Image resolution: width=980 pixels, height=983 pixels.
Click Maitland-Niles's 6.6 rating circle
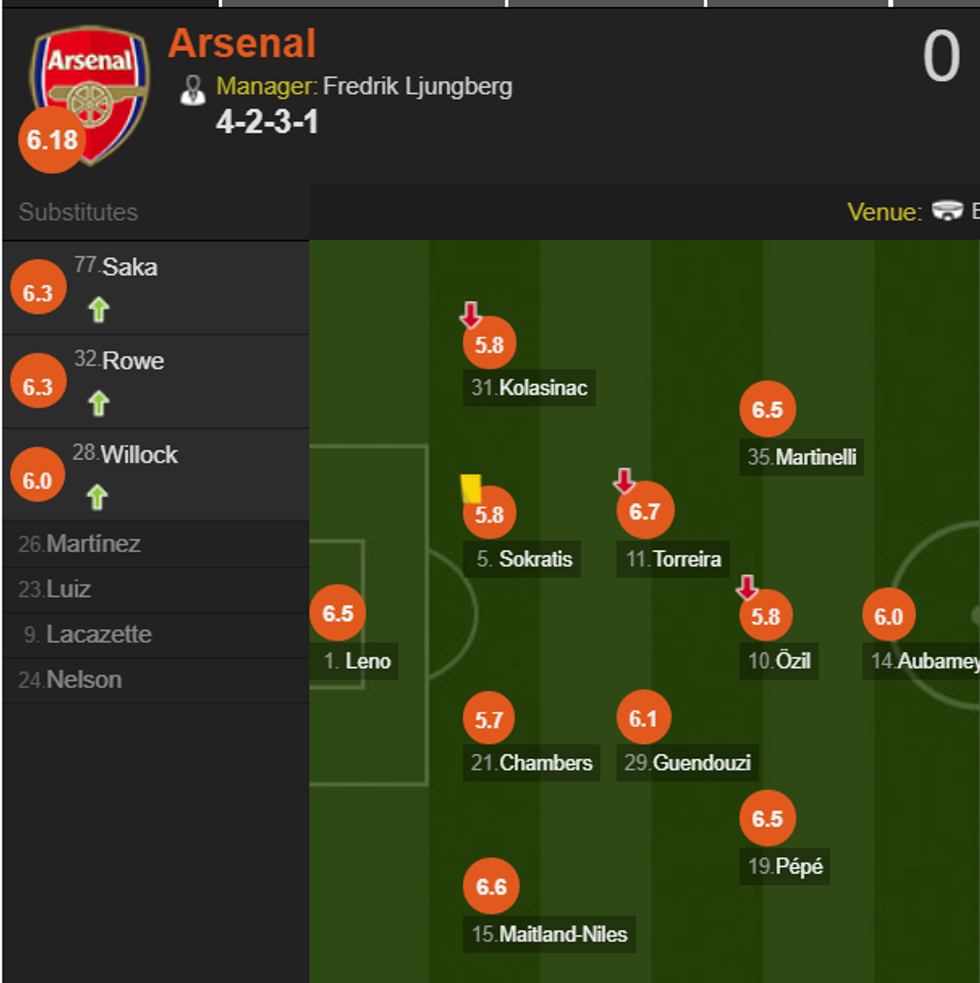click(x=491, y=887)
